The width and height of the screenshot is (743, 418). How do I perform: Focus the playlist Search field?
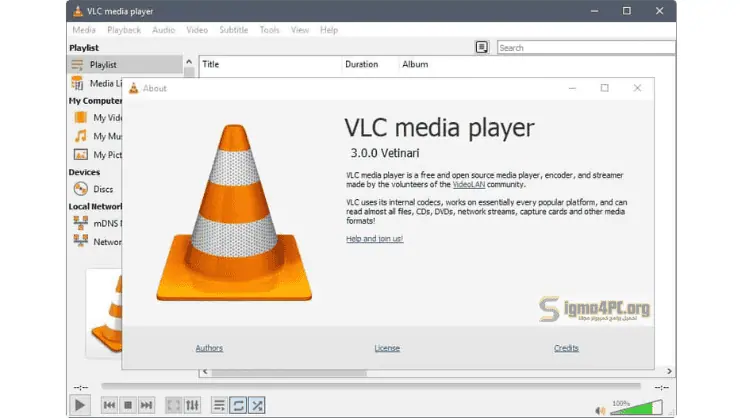tap(586, 48)
